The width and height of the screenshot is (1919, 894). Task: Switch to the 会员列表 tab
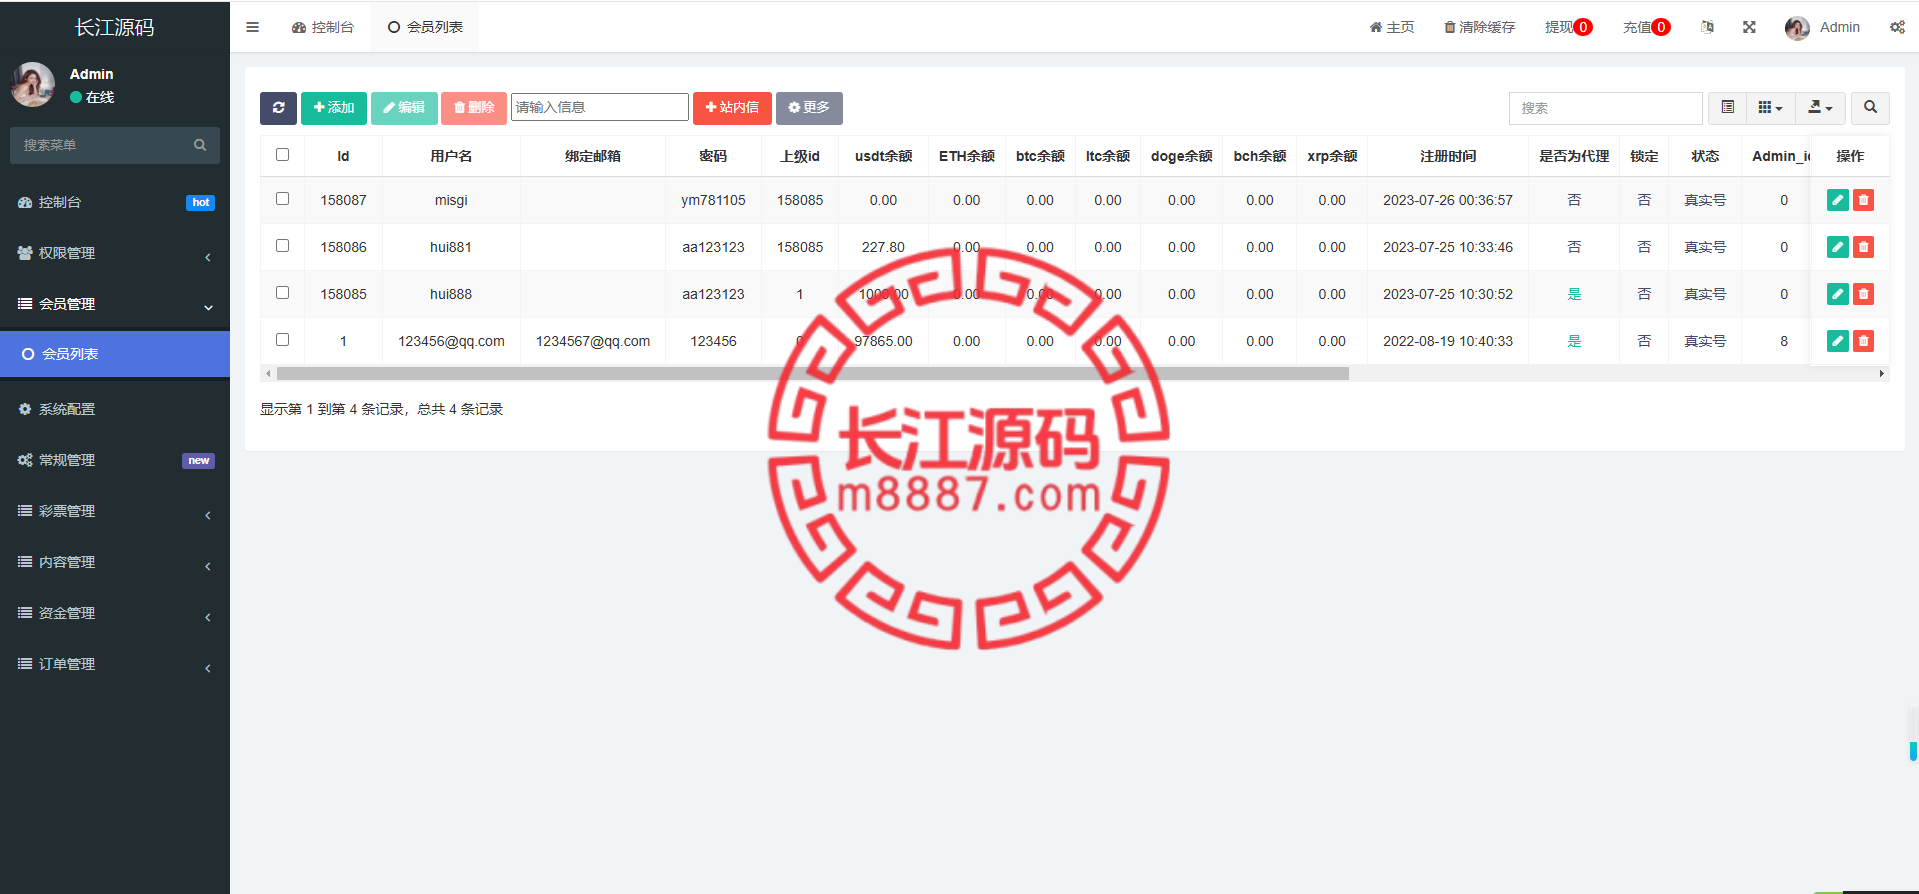point(425,27)
